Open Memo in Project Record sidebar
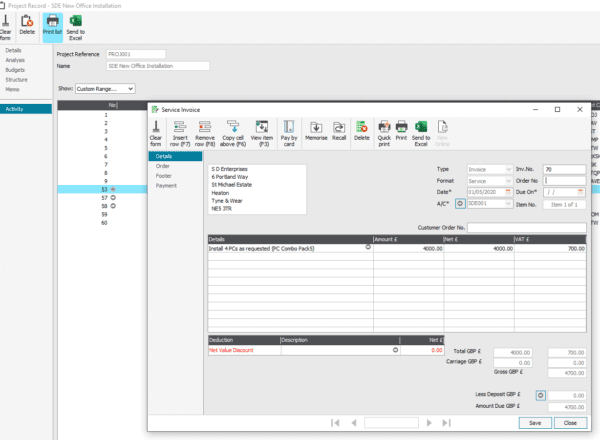The image size is (600, 440). 12,89
